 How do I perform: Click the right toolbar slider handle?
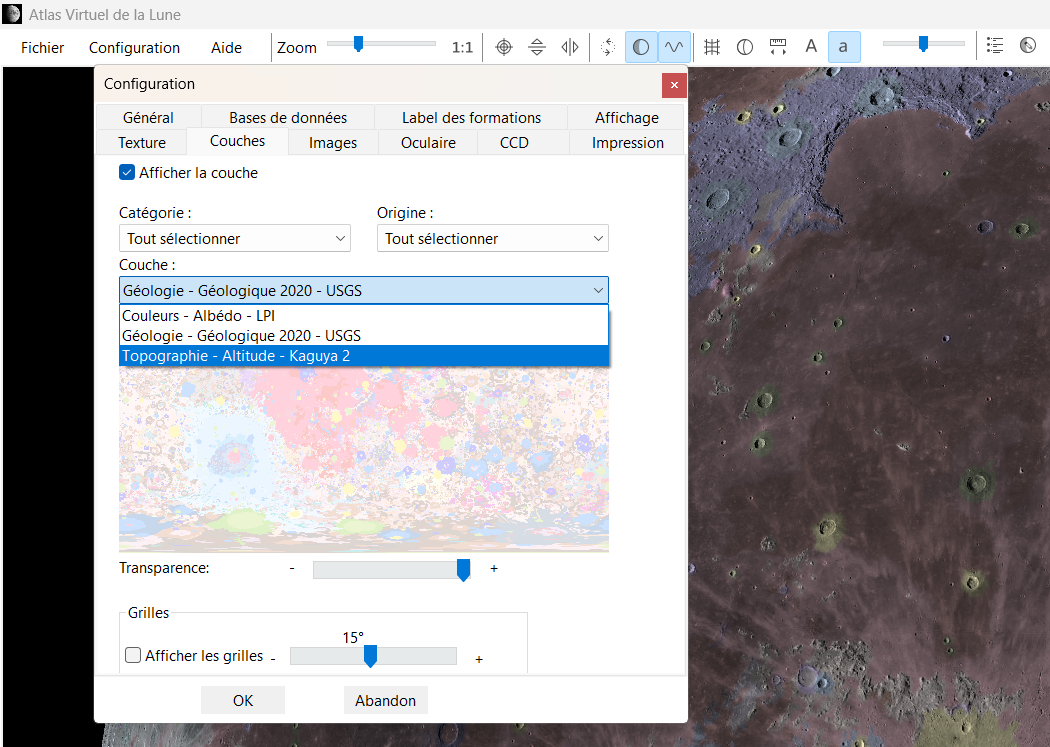click(923, 44)
